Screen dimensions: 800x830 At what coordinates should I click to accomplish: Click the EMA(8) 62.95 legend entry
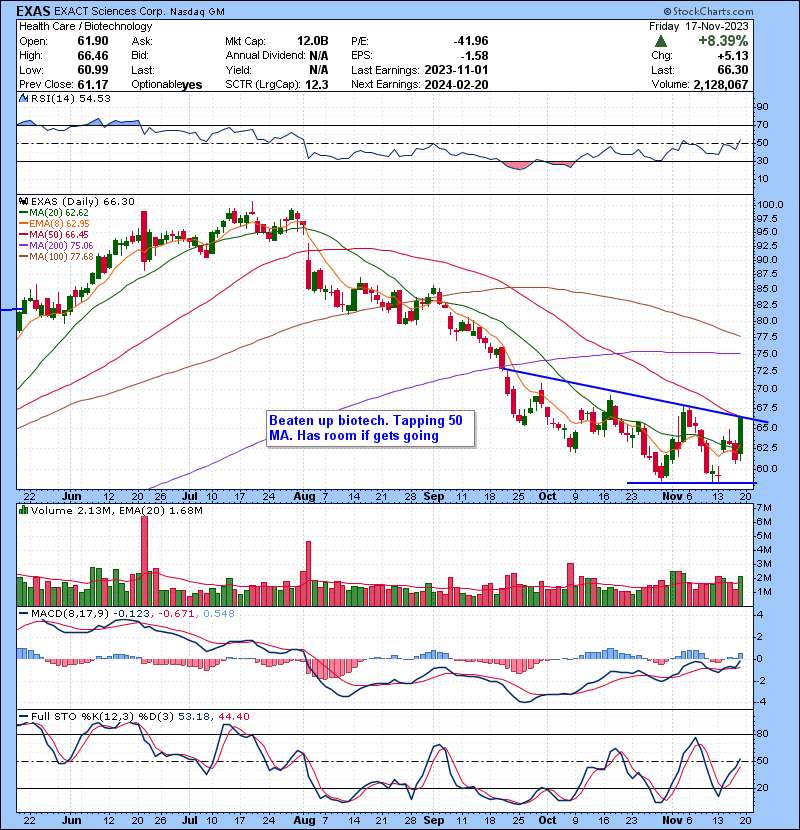(x=54, y=224)
